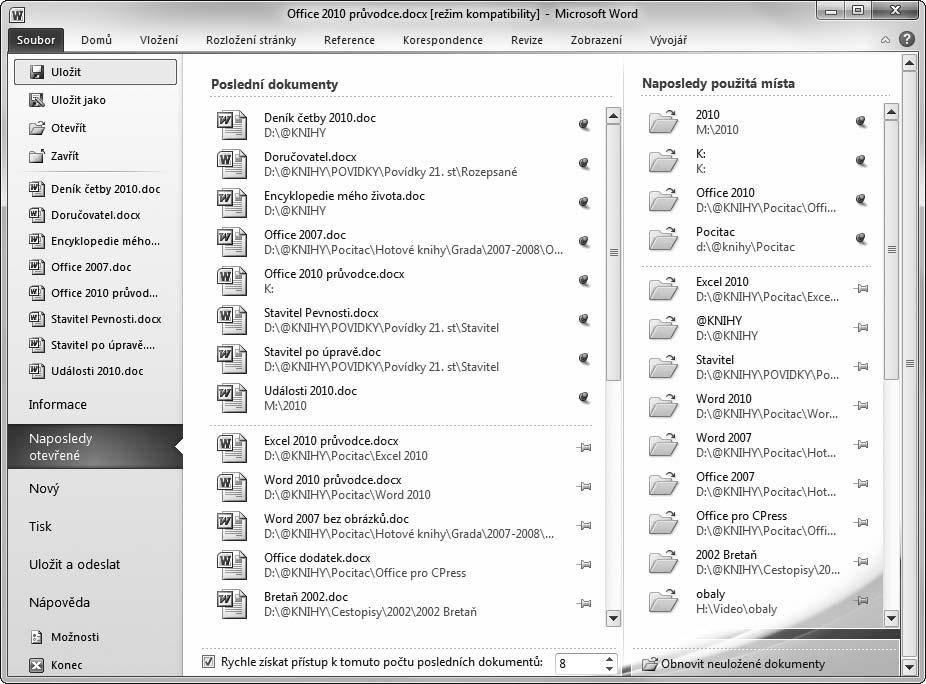Unpin Deník četby 2010.doc from the list

584,124
